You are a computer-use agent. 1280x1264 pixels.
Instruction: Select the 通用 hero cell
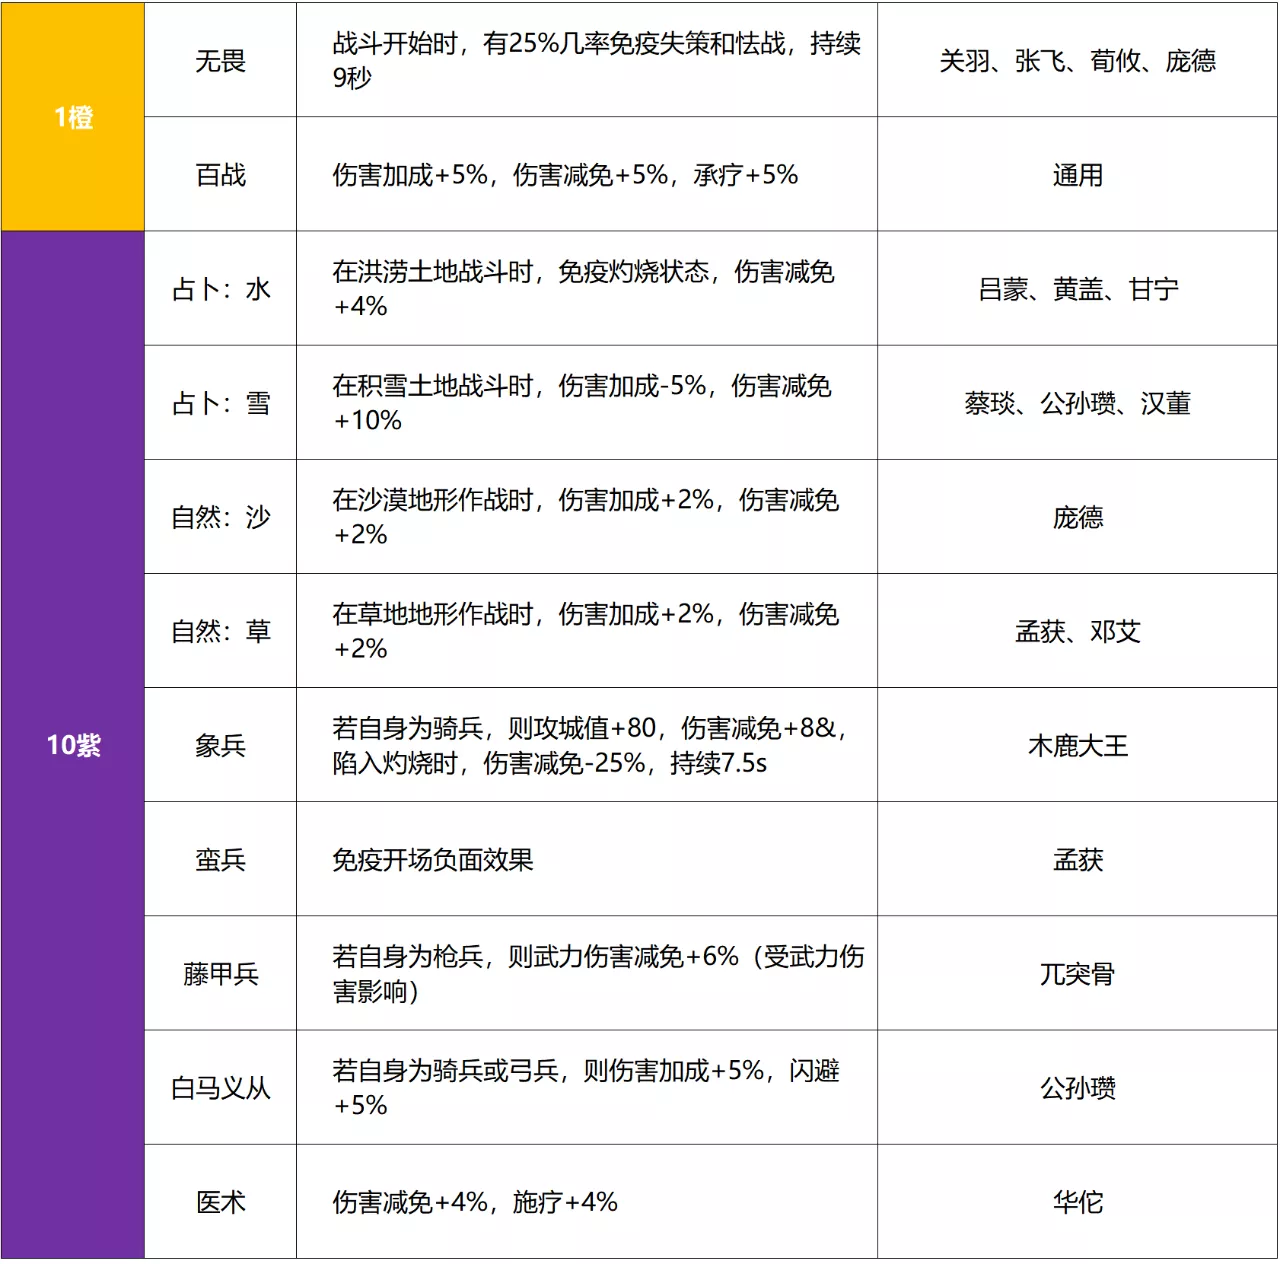(1077, 174)
